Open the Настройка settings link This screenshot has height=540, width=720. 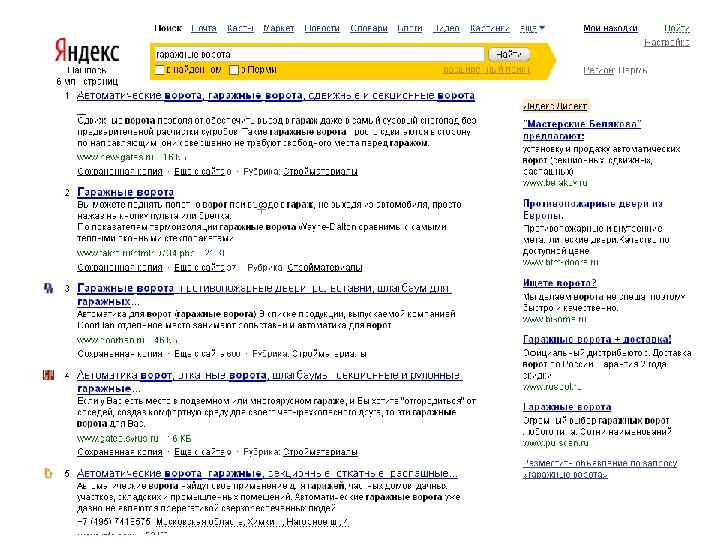pos(667,43)
